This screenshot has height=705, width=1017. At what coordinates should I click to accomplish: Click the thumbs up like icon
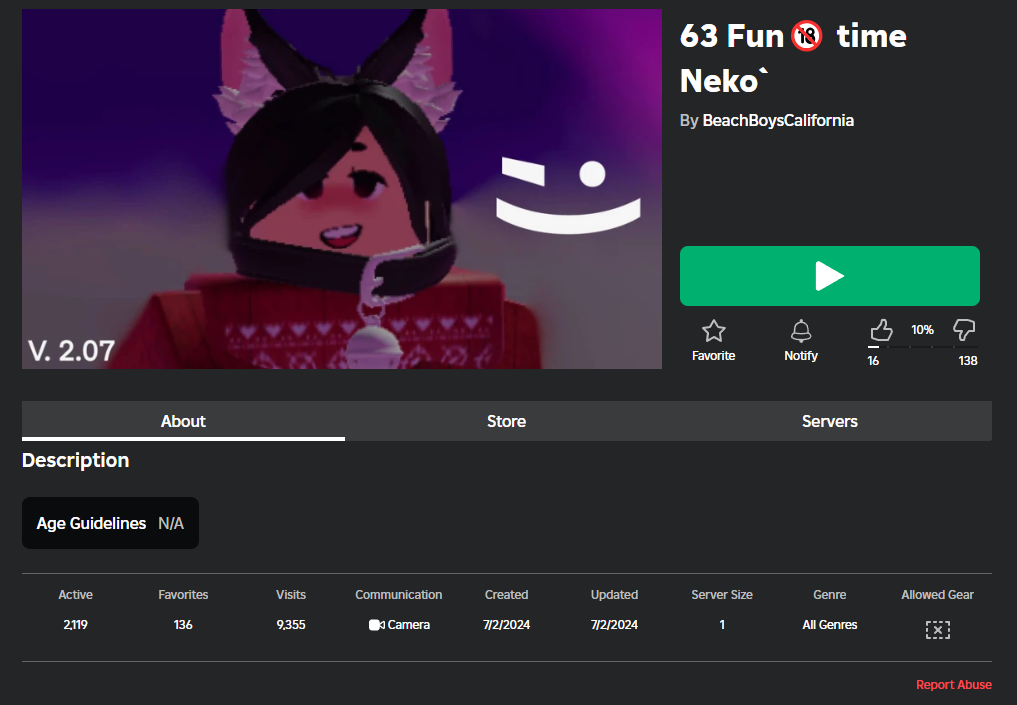click(880, 330)
